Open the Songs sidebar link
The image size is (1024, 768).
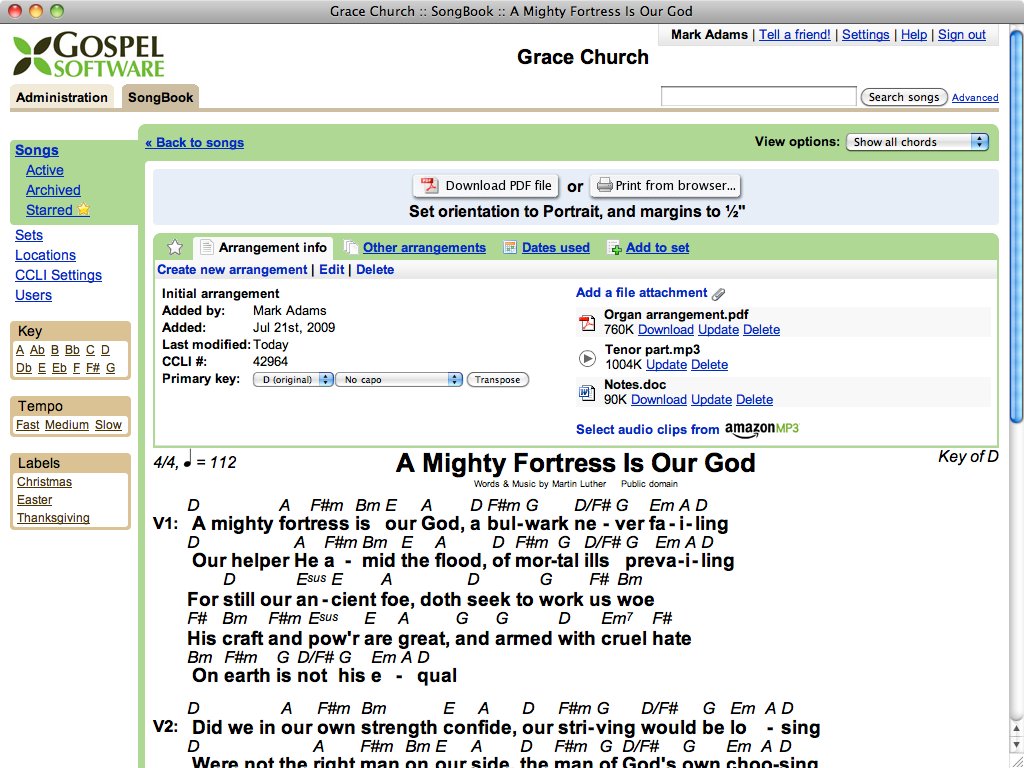[37, 150]
